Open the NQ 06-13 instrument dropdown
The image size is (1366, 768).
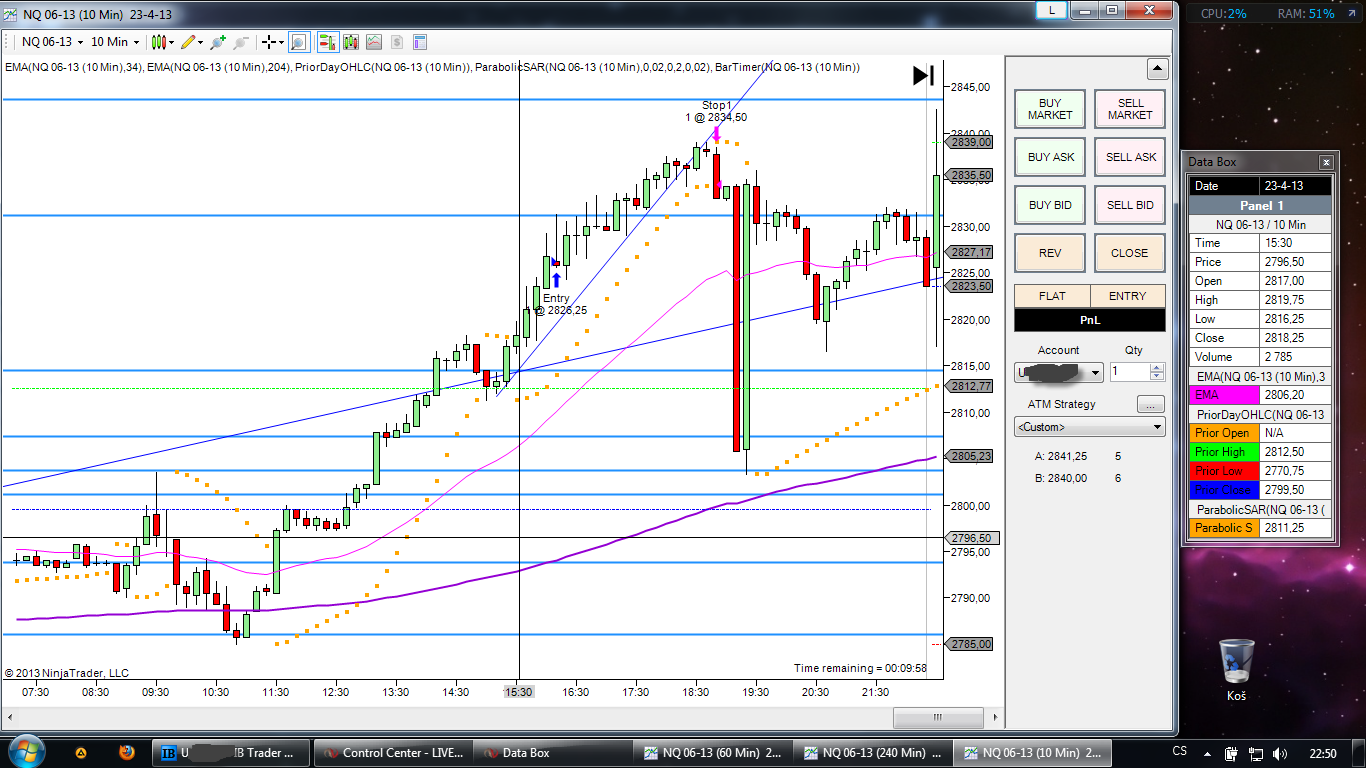[53, 42]
